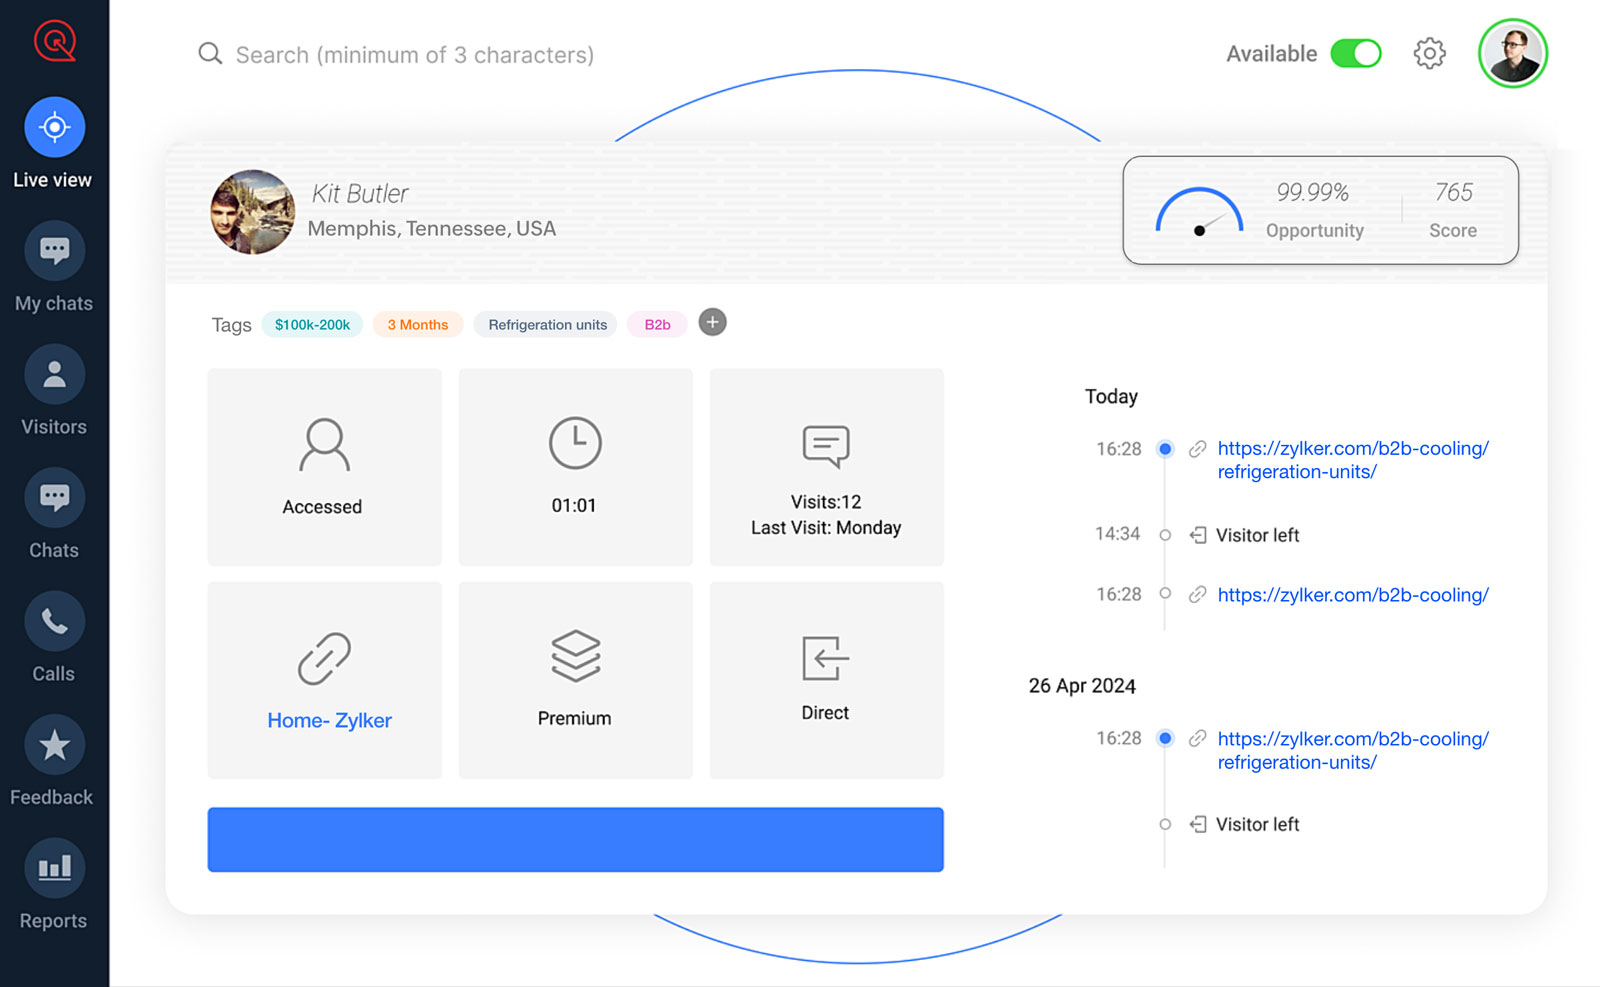Click the Visitor left event marker
Viewport: 1600px width, 987px height.
coord(1165,535)
